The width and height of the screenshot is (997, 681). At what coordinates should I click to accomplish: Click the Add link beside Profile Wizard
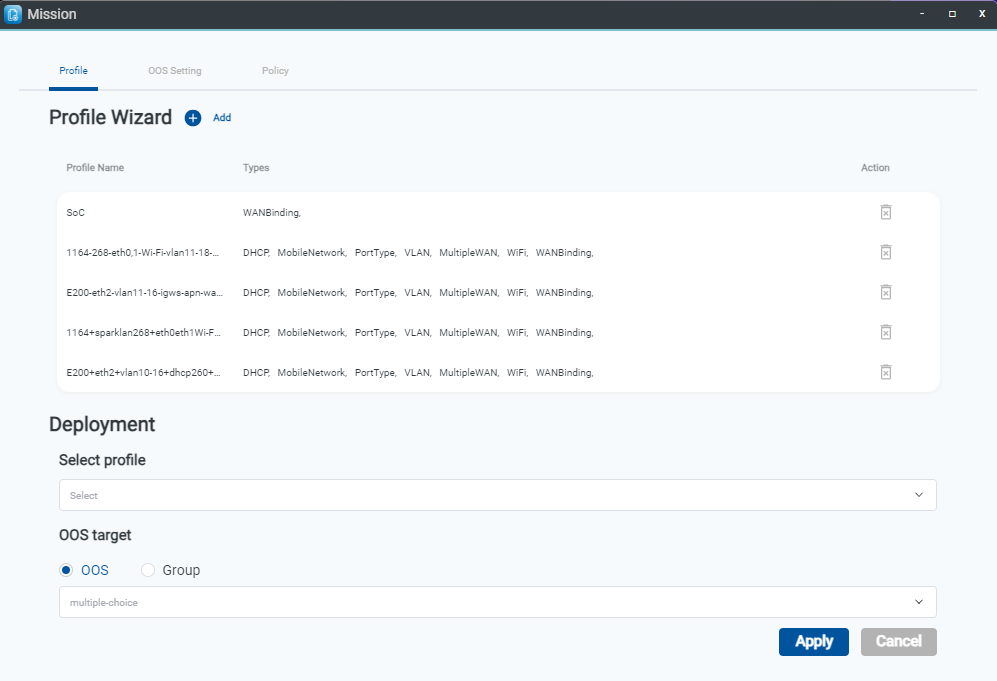(222, 118)
